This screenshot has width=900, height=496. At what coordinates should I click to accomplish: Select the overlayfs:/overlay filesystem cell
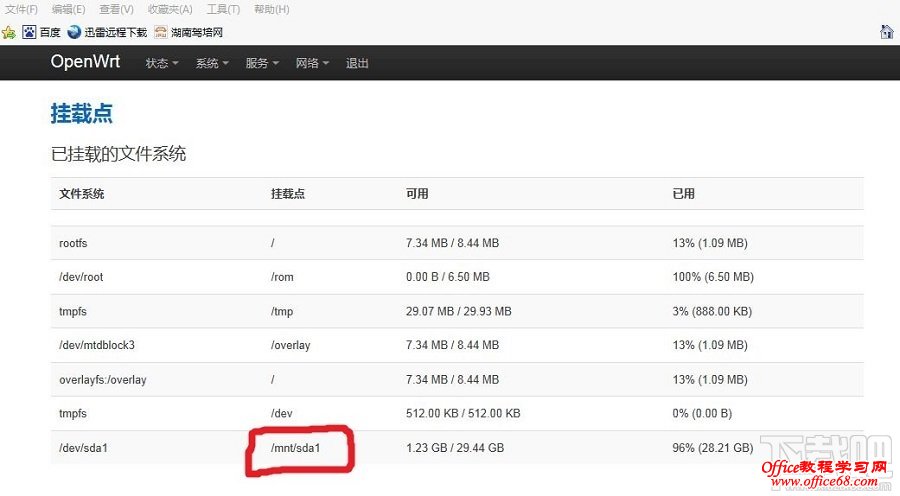[103, 379]
